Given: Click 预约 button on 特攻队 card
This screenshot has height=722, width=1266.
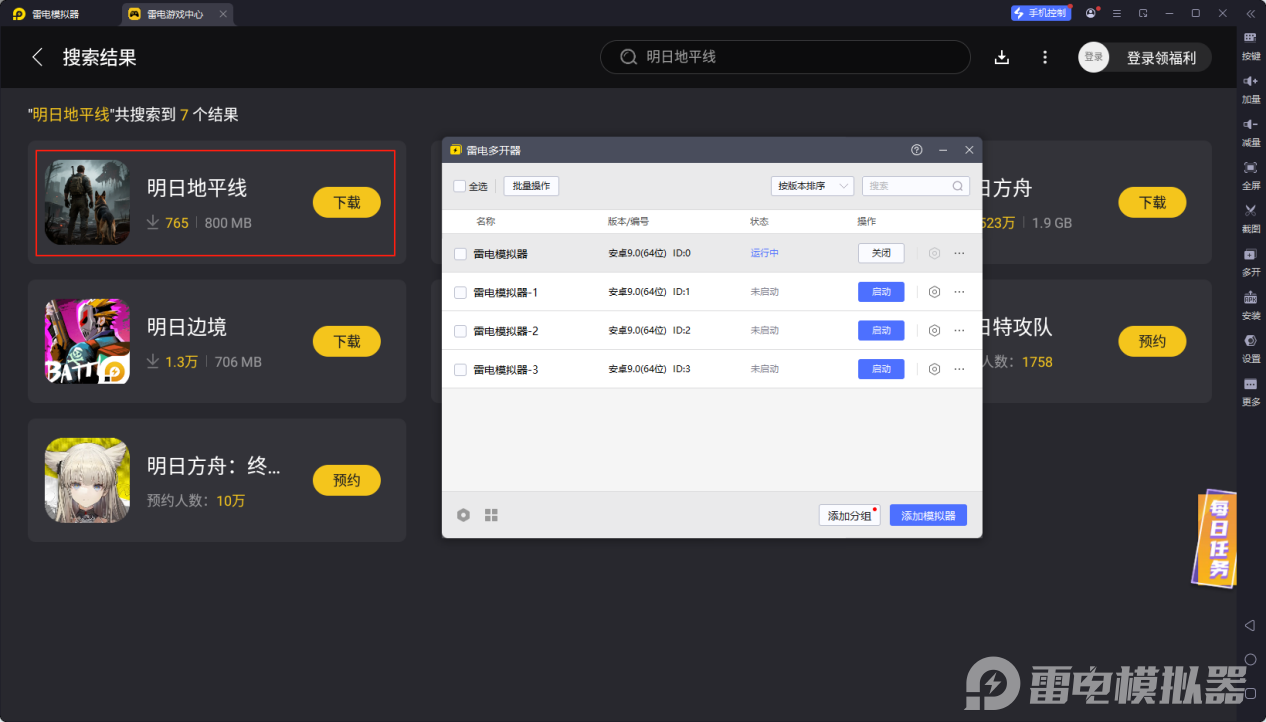Looking at the screenshot, I should coord(1152,341).
